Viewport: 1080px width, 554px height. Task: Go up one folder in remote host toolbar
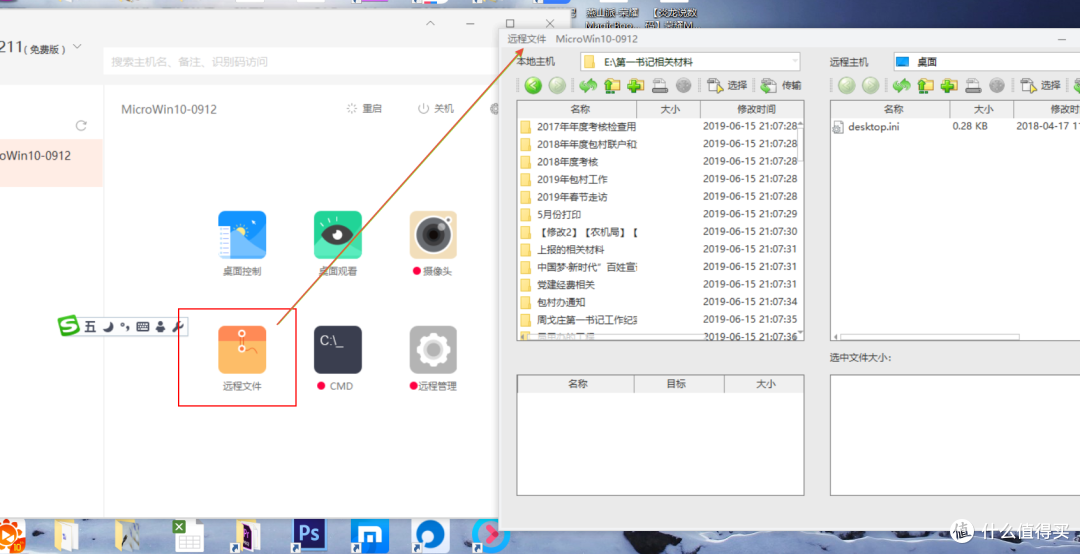(x=925, y=85)
